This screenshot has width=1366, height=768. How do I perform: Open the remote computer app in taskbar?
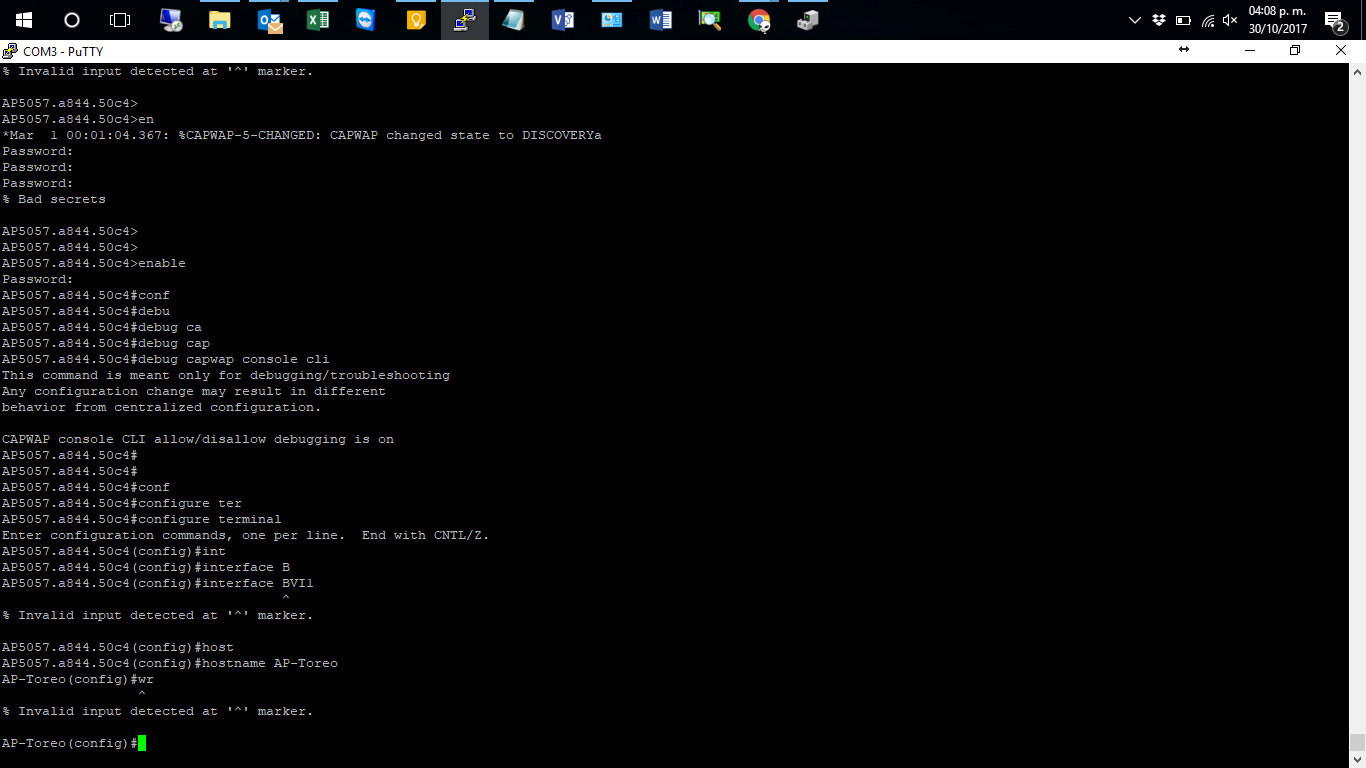click(x=171, y=20)
